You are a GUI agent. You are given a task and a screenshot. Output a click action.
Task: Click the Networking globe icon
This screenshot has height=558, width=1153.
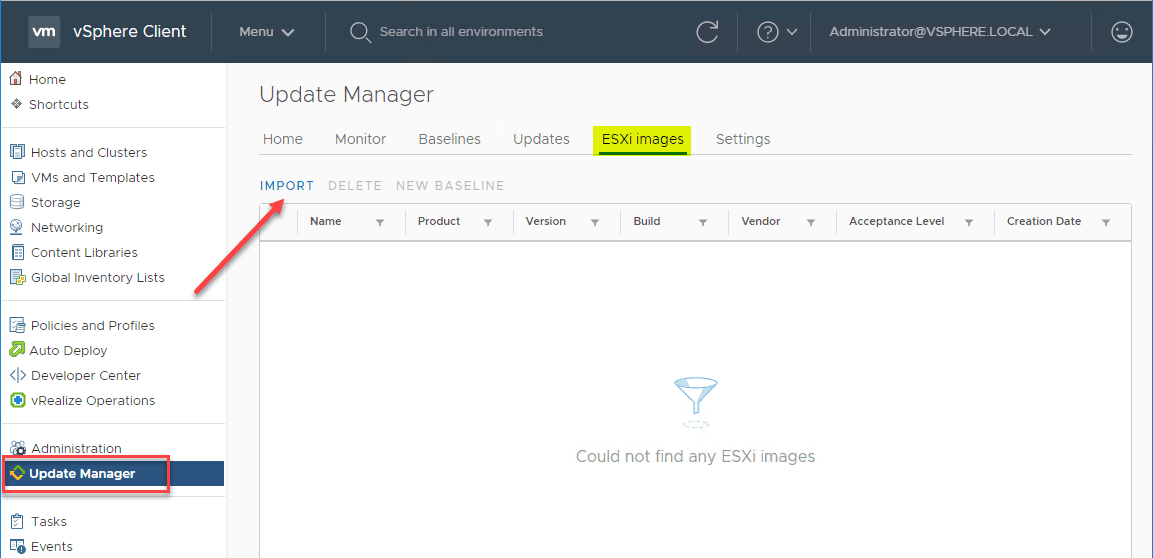[x=16, y=227]
